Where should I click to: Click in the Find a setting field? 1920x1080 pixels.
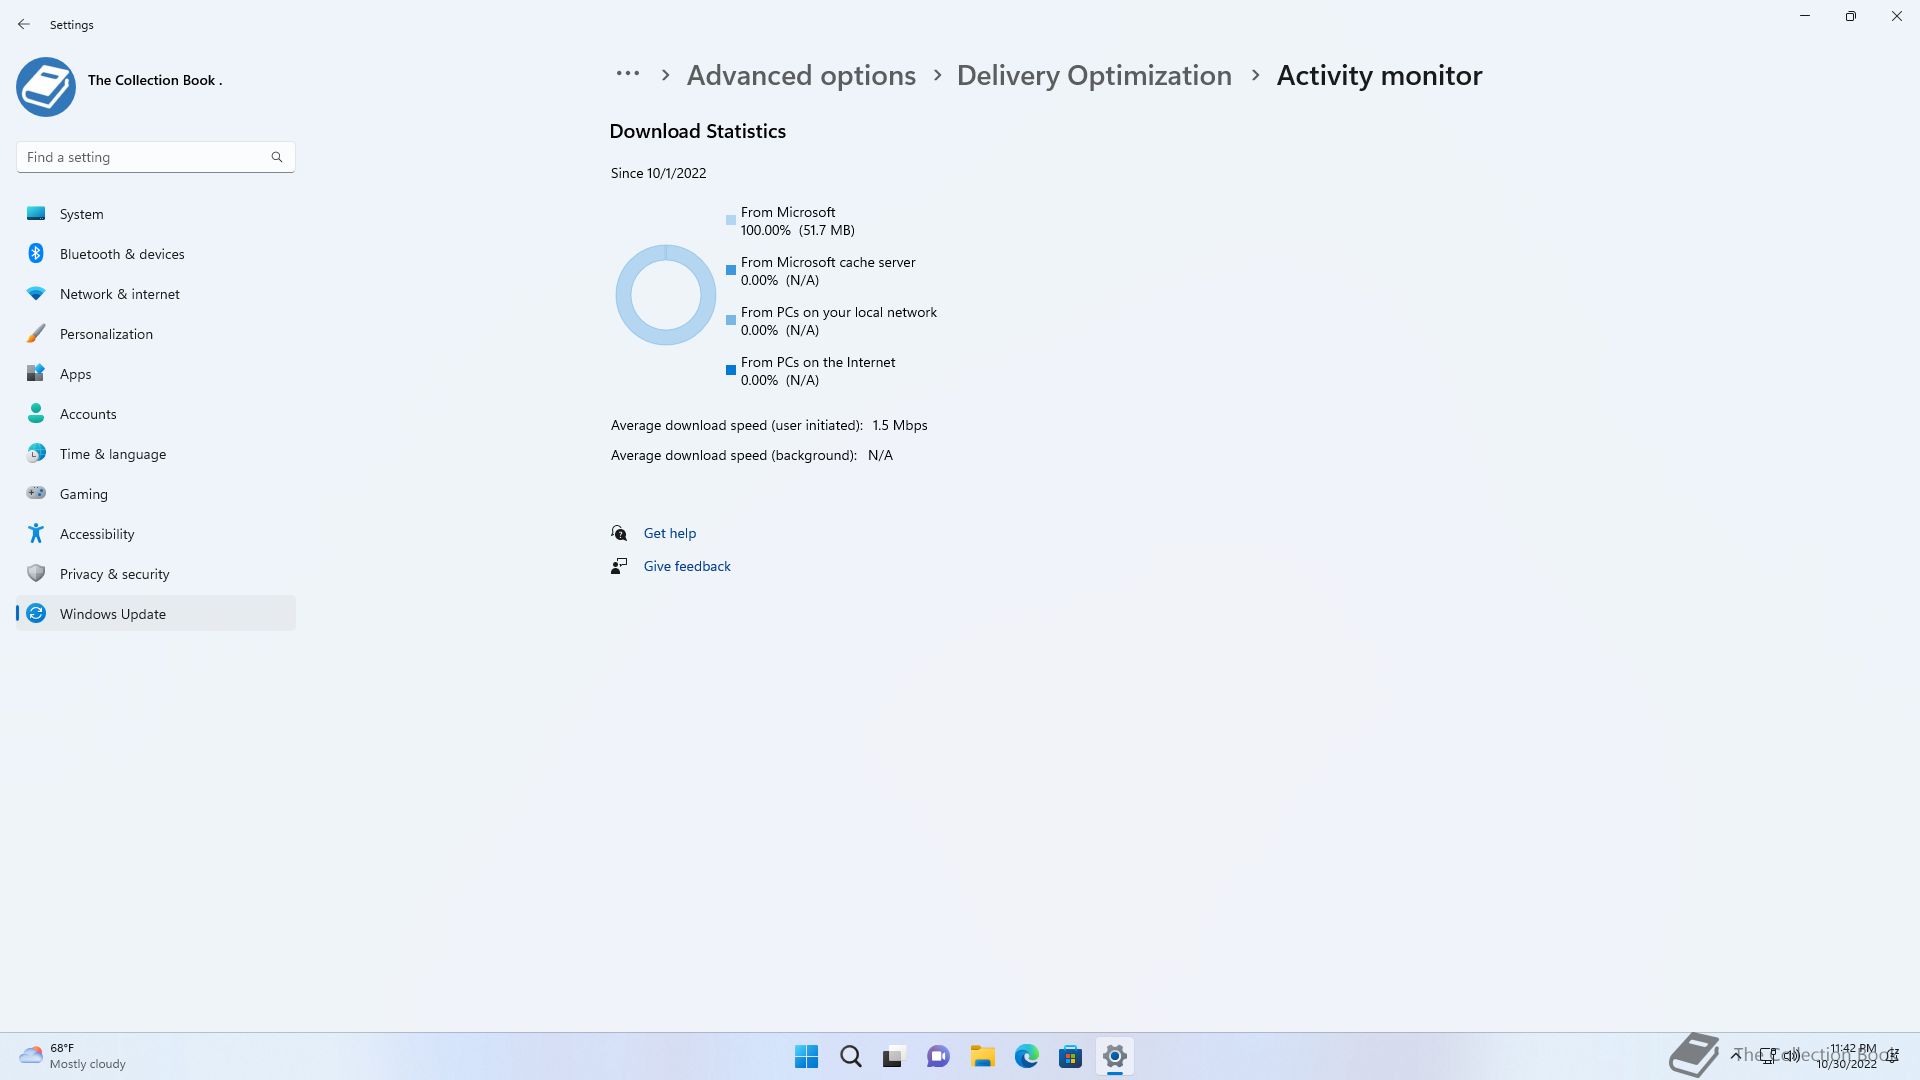tap(140, 157)
